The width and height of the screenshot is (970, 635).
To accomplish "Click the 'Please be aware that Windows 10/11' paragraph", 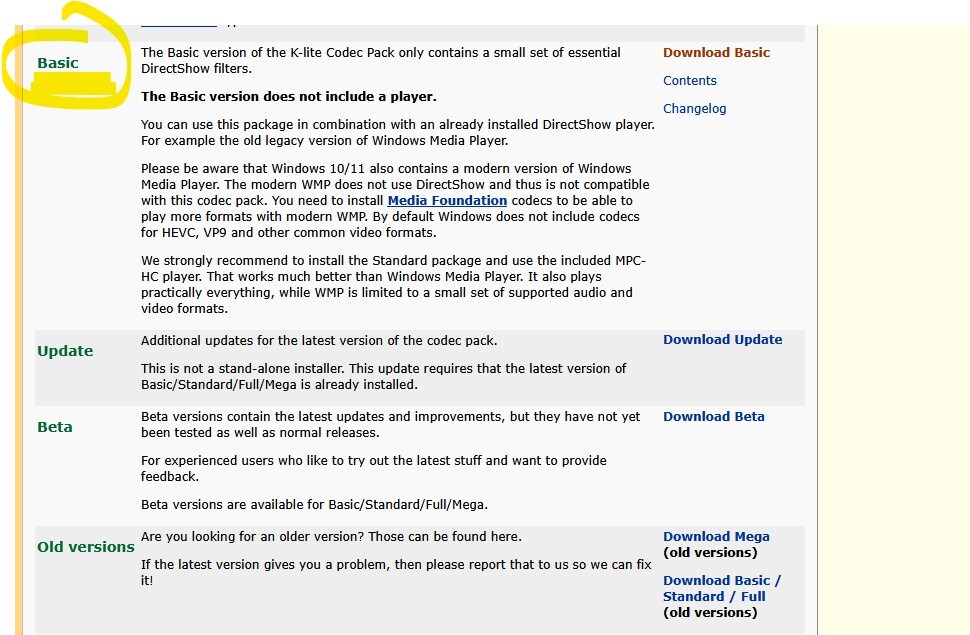I will [394, 201].
